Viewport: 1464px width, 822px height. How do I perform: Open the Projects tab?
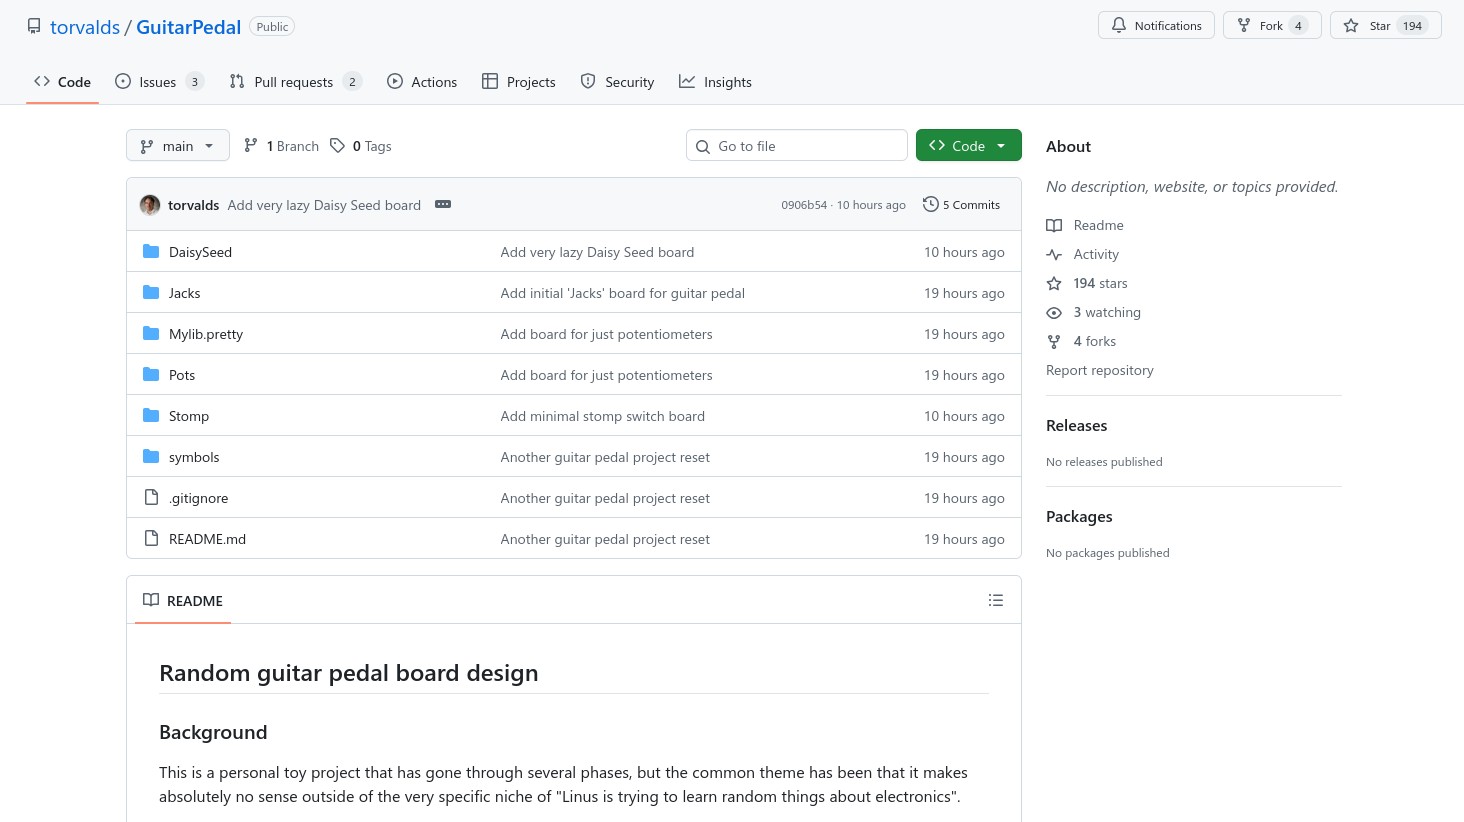519,82
